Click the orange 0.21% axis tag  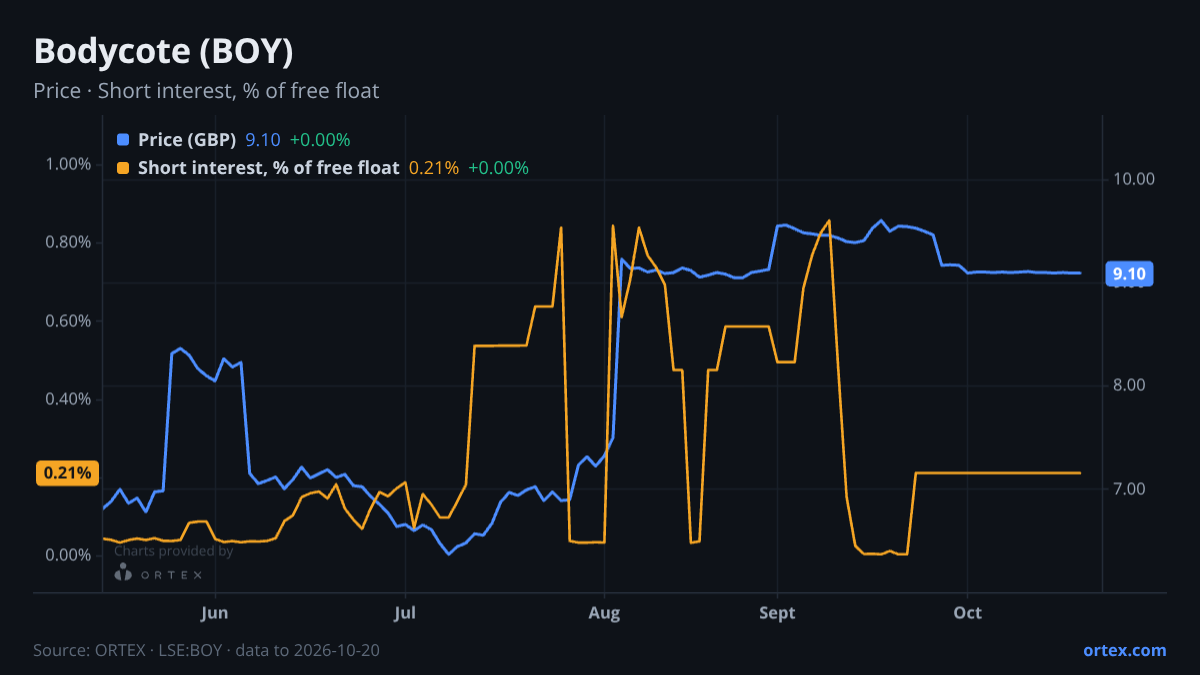68,473
